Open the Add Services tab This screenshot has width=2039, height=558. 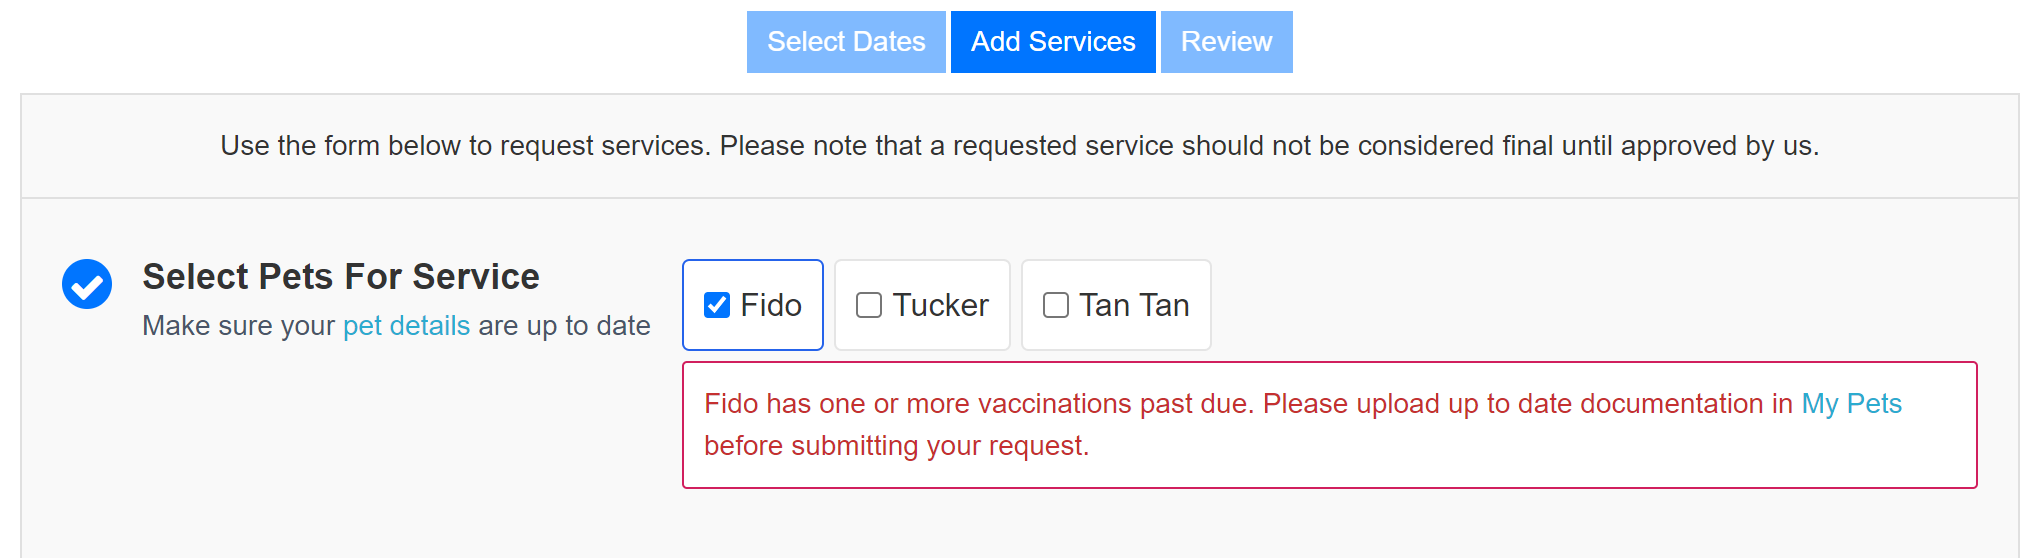click(1053, 42)
